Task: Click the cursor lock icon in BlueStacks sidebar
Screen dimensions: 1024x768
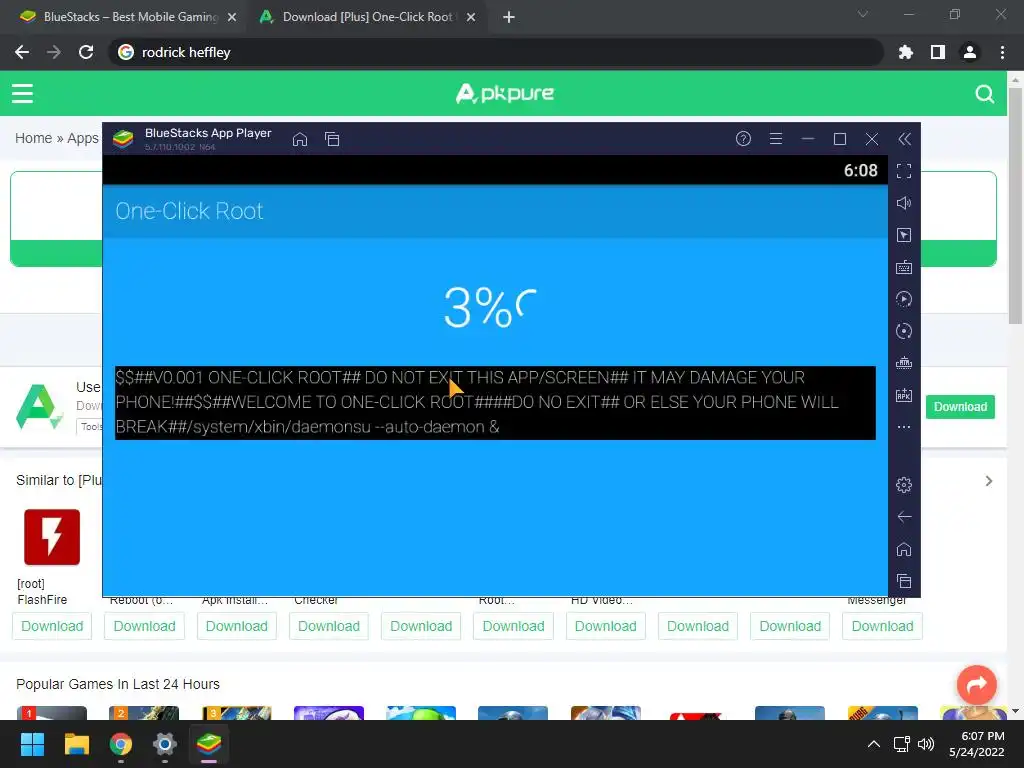Action: point(904,235)
